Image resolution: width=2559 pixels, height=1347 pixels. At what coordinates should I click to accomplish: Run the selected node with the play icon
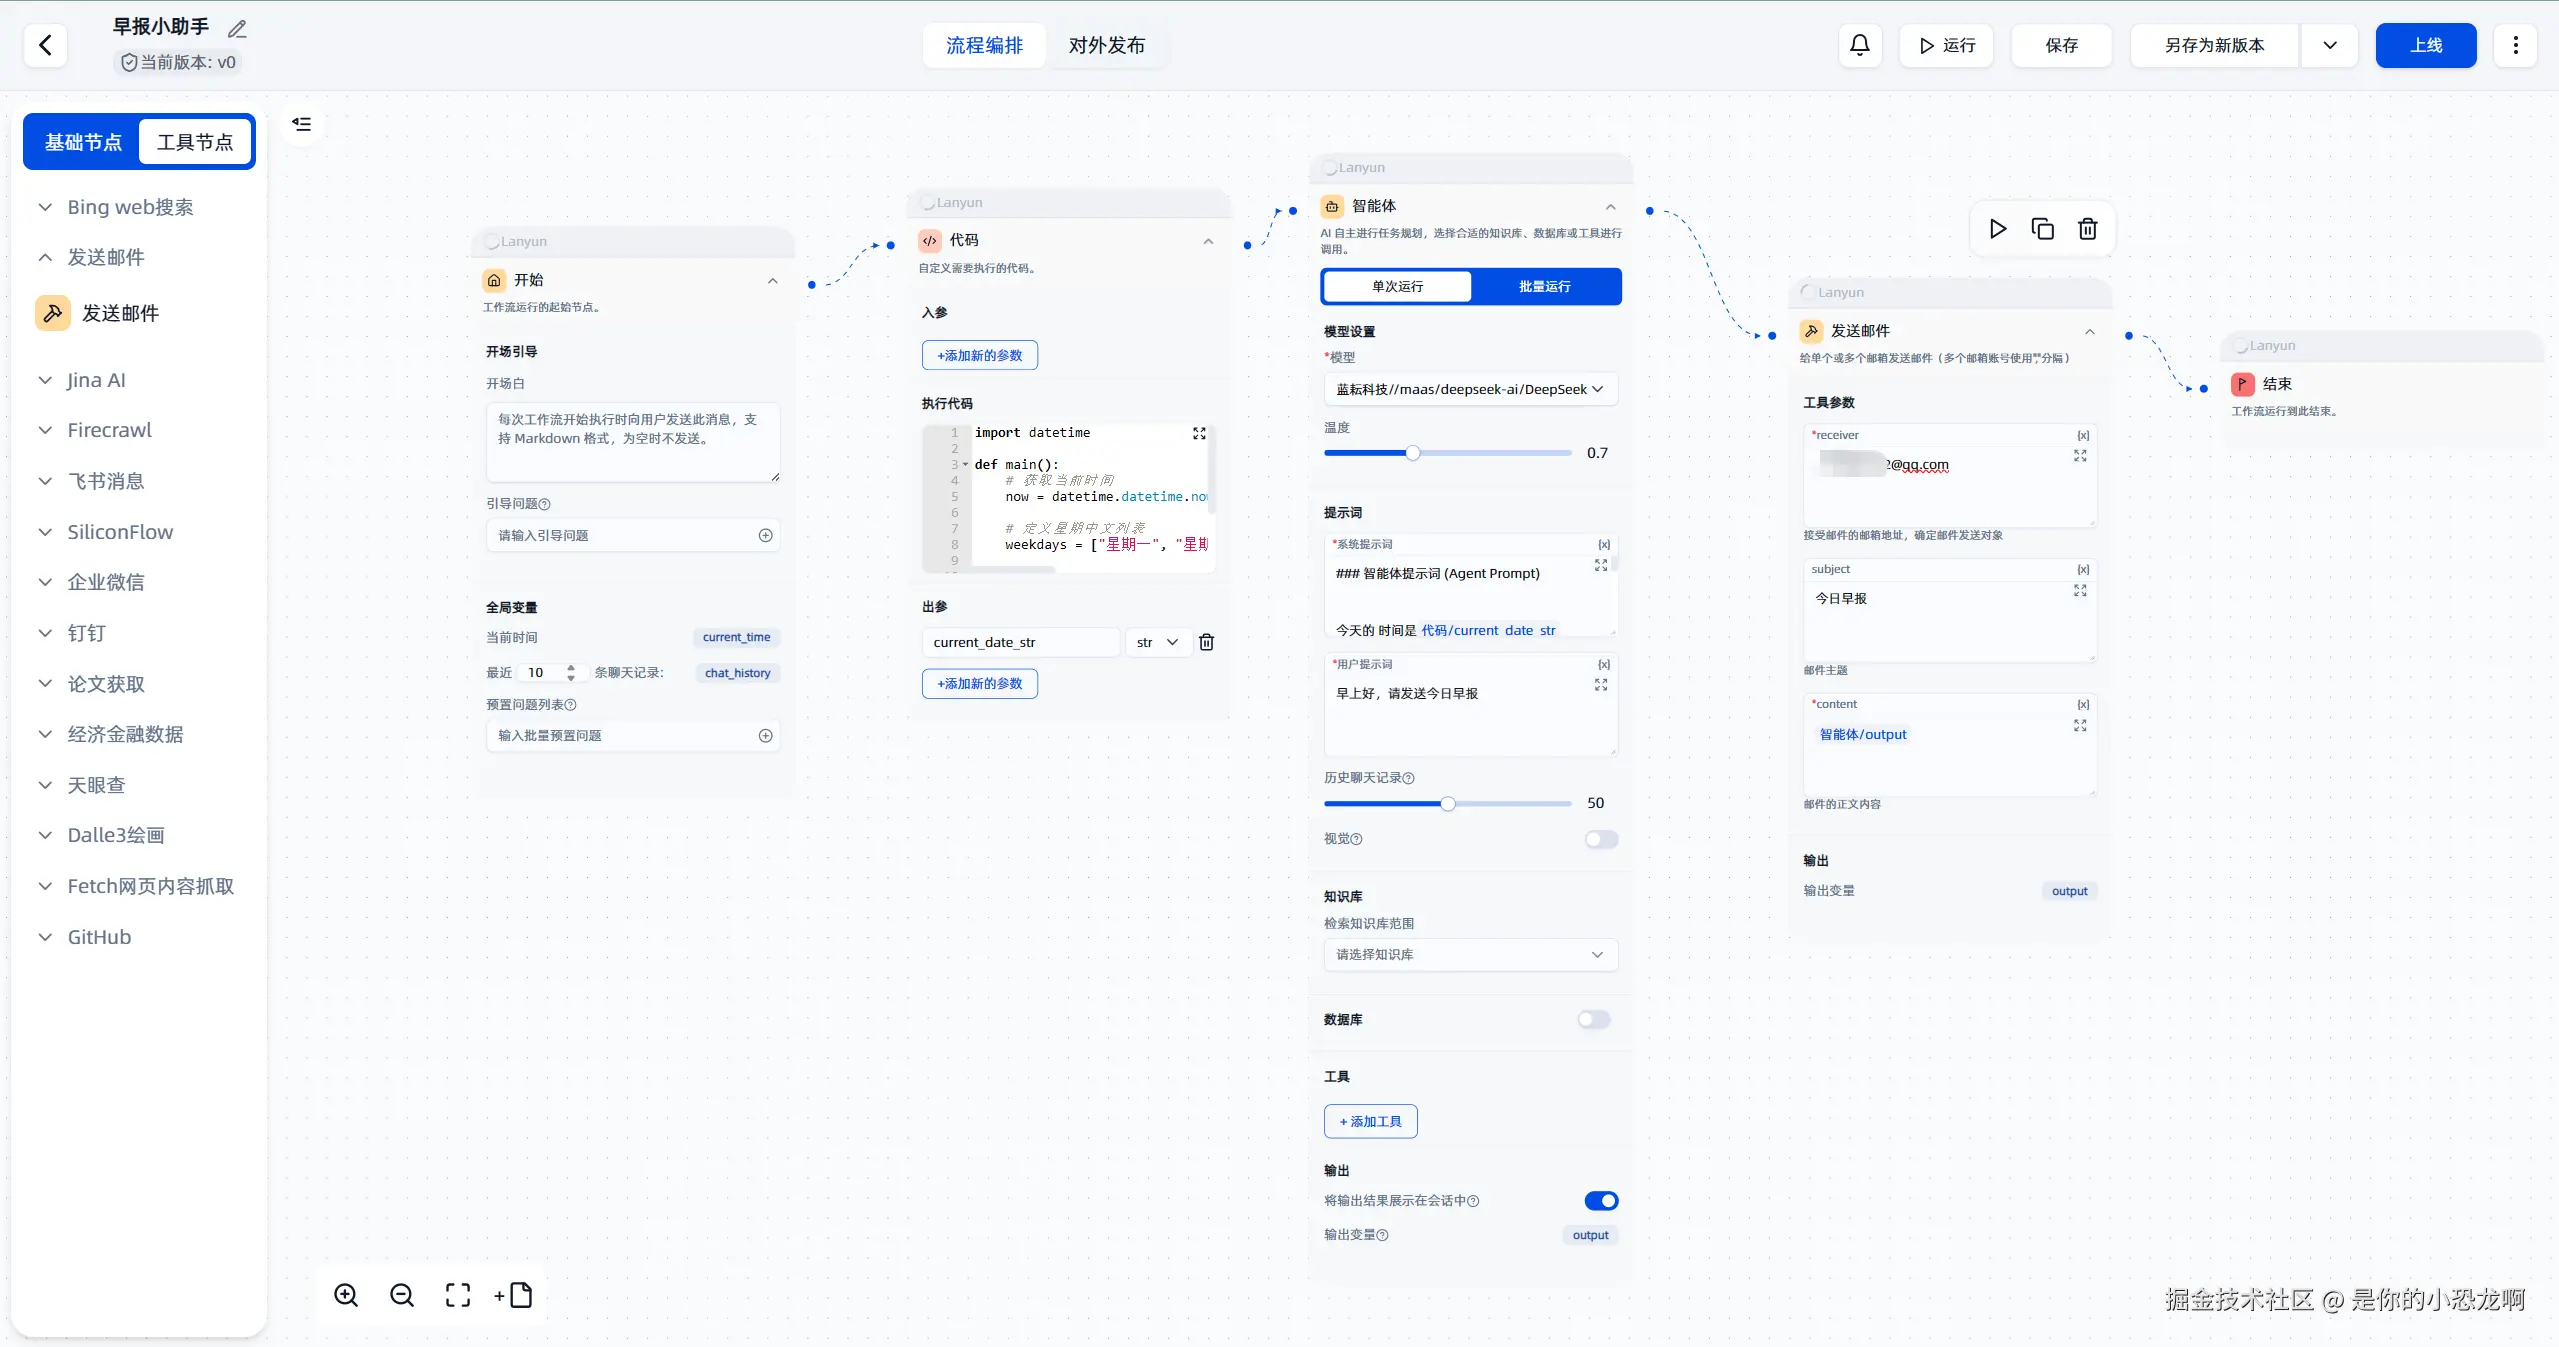(1997, 229)
